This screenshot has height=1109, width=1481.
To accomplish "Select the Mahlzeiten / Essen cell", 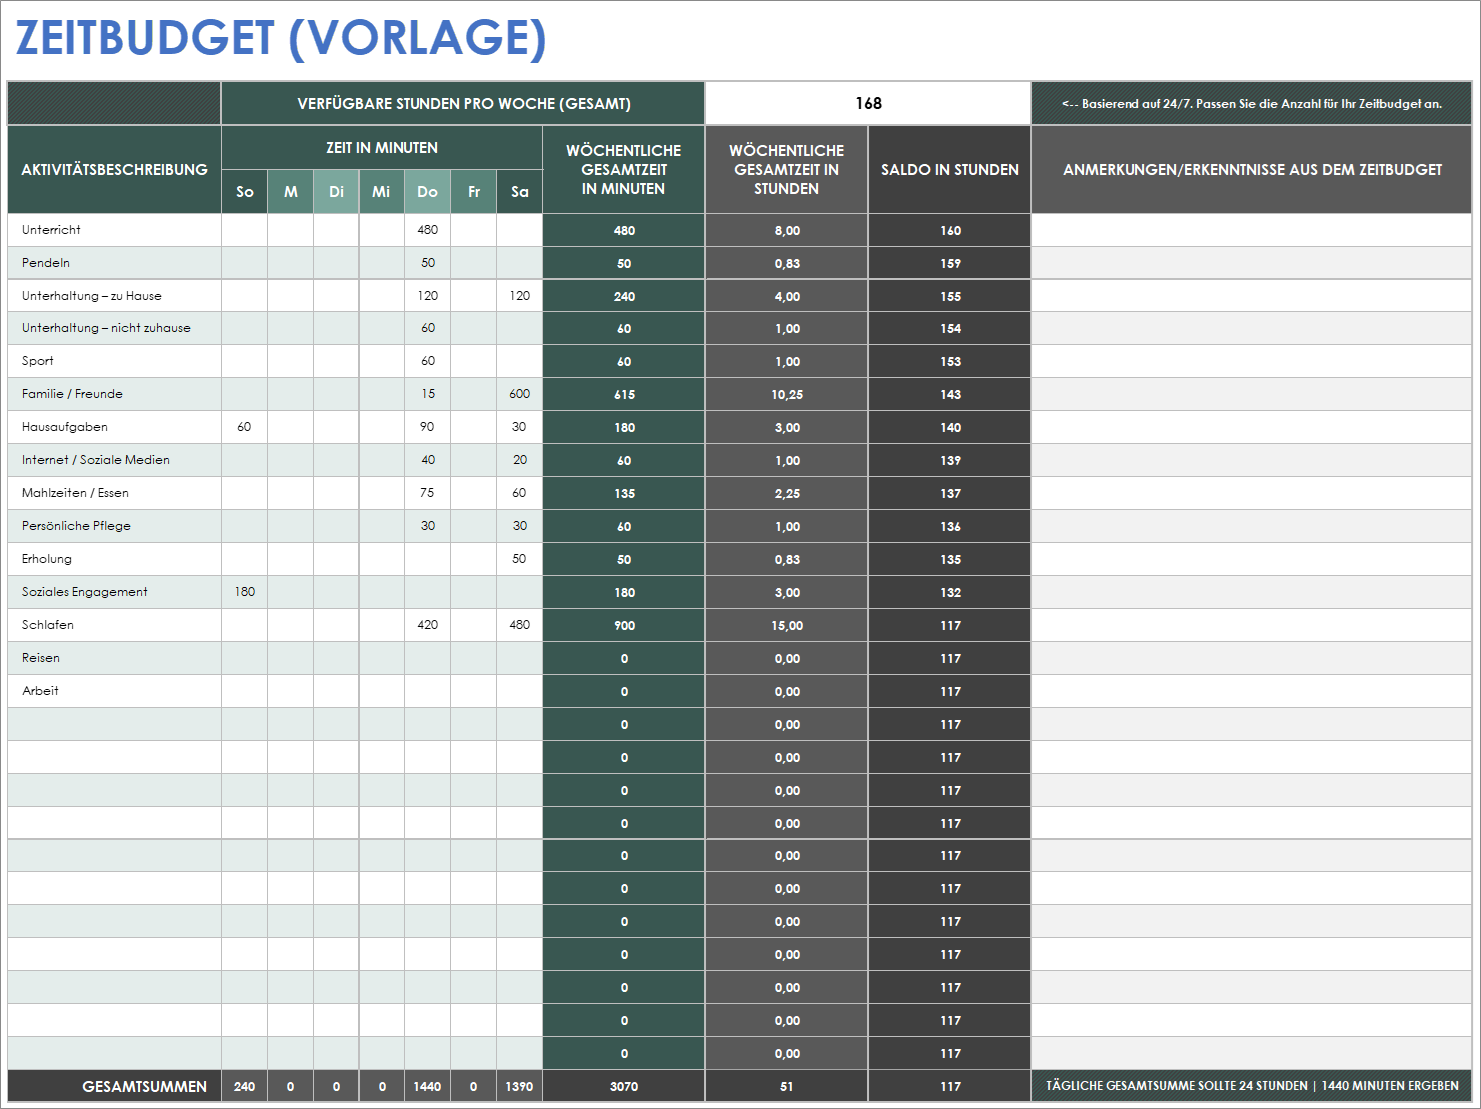I will click(x=114, y=493).
